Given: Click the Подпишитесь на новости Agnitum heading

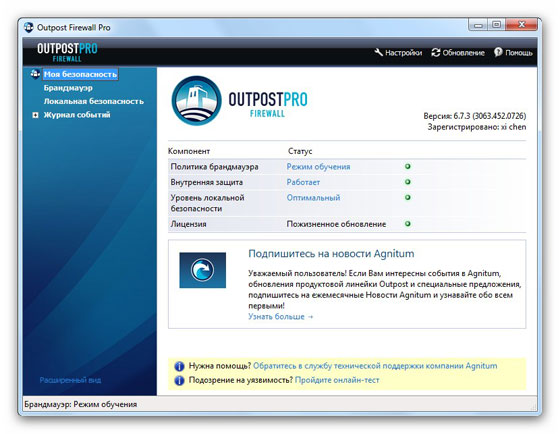Looking at the screenshot, I should pyautogui.click(x=331, y=254).
